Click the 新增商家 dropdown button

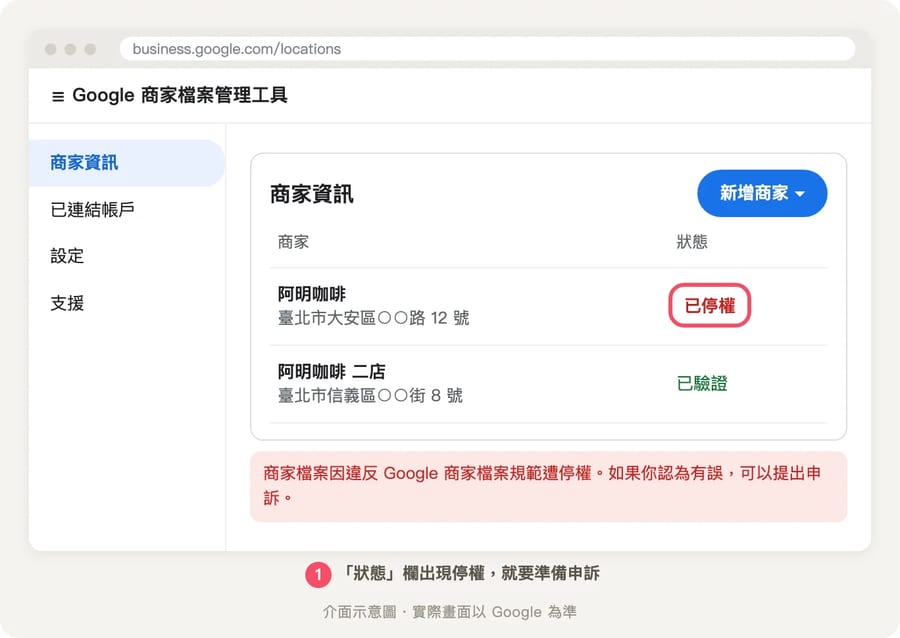tap(762, 193)
